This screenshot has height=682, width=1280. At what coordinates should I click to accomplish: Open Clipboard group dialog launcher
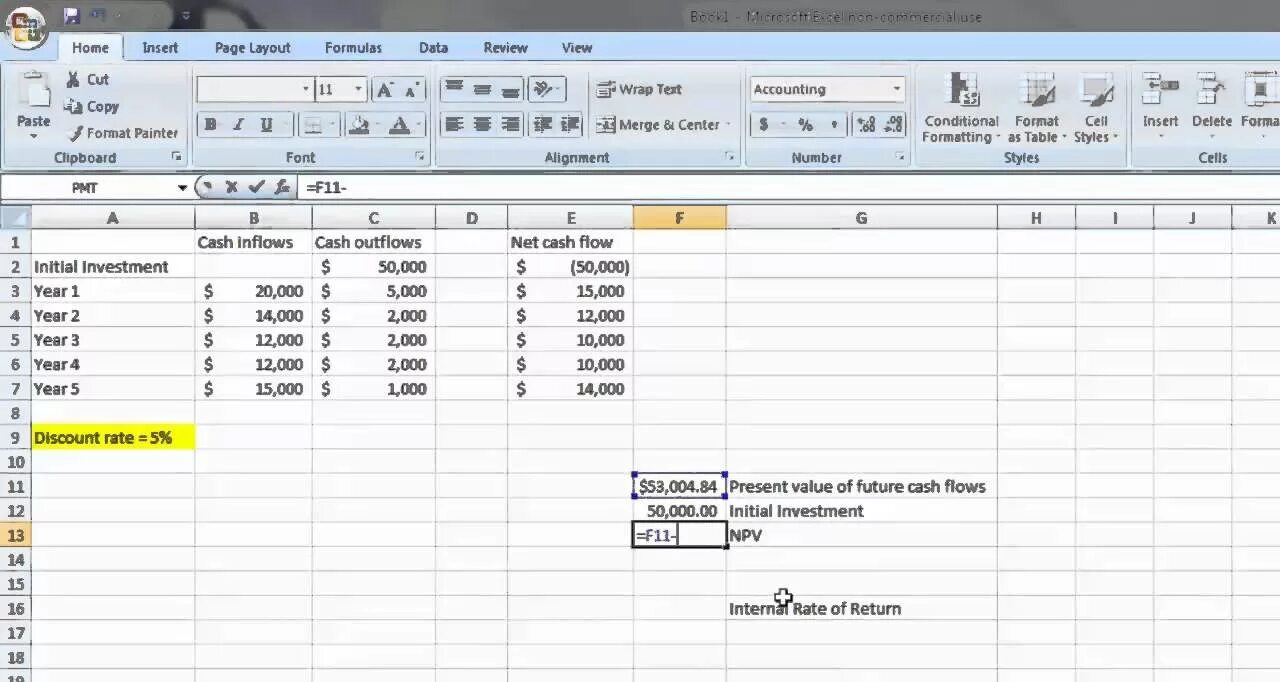click(177, 157)
